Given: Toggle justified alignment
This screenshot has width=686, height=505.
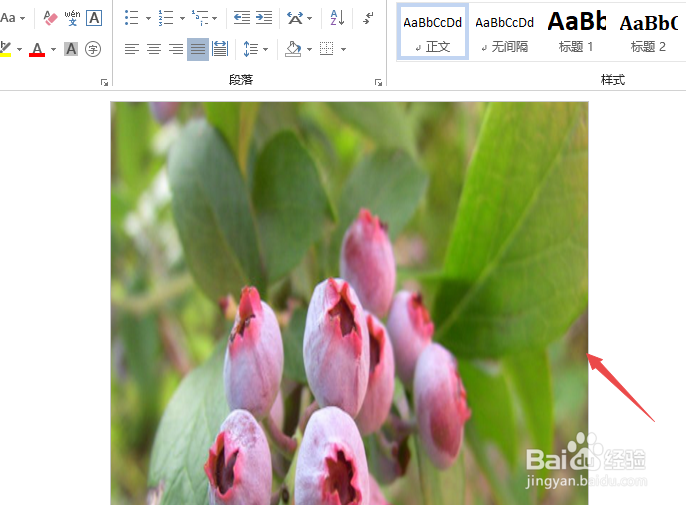Looking at the screenshot, I should tap(198, 49).
